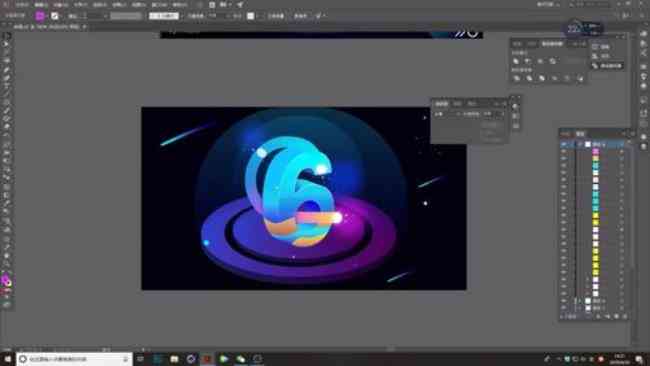Toggle visibility eye of the pink sublayer

tap(564, 152)
